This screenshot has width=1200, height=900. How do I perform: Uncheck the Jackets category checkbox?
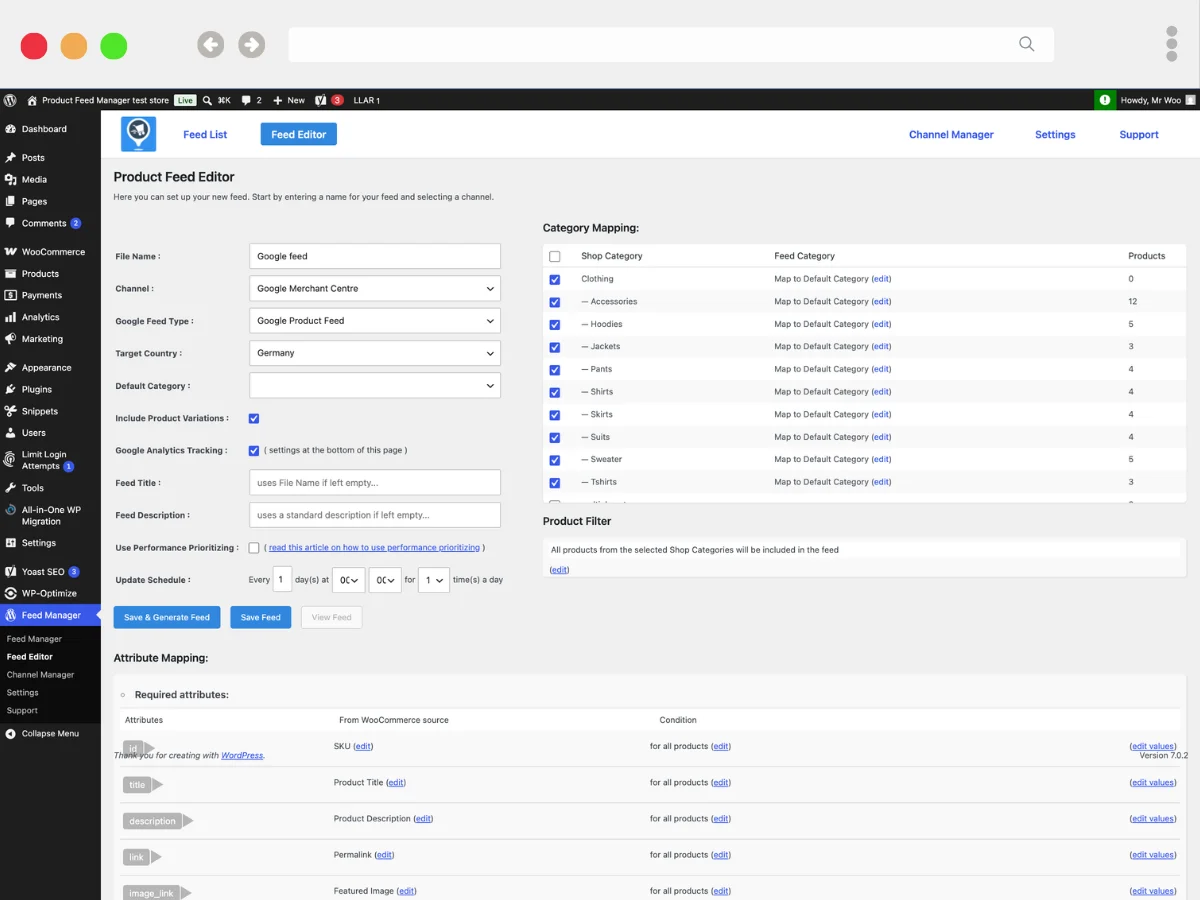tap(555, 347)
